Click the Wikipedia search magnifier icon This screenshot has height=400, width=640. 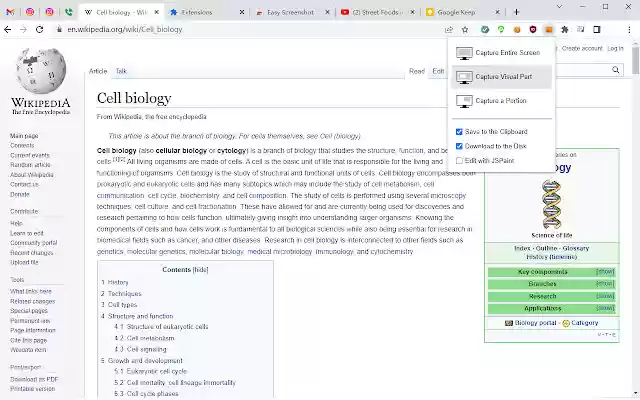coord(616,70)
